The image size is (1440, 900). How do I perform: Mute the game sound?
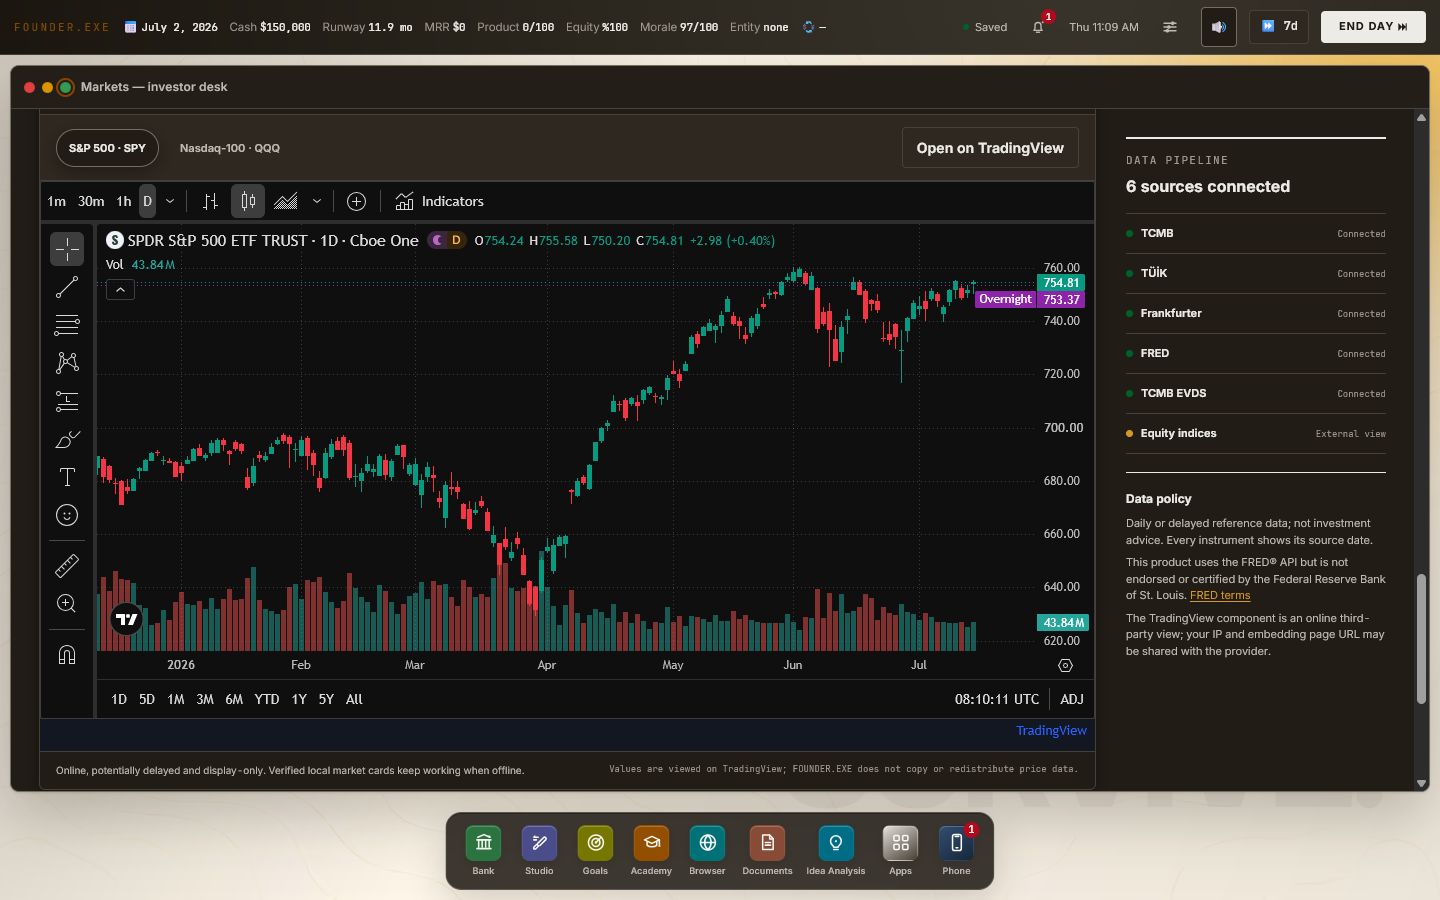coord(1219,27)
